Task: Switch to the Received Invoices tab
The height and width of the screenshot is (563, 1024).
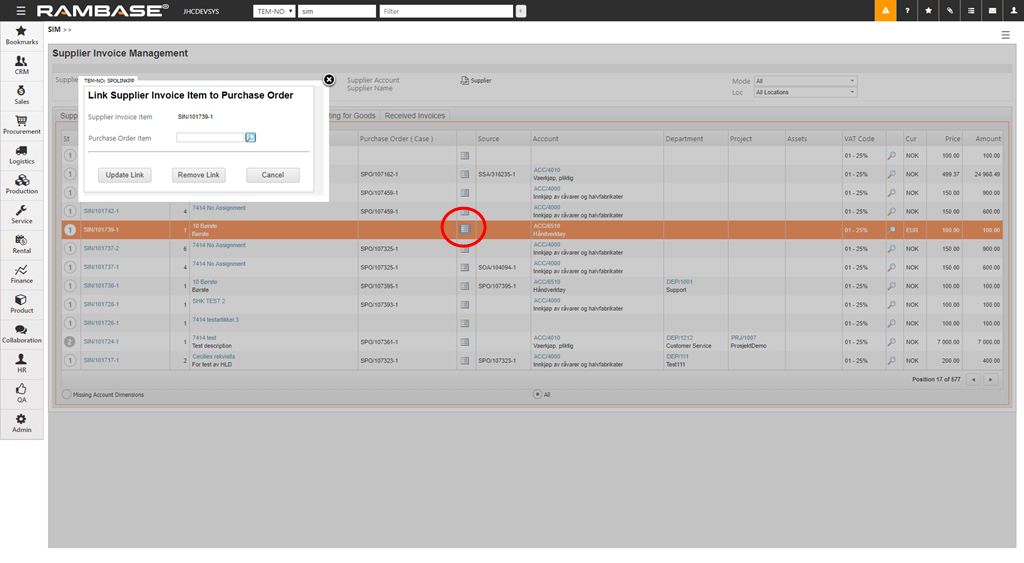Action: click(x=414, y=116)
